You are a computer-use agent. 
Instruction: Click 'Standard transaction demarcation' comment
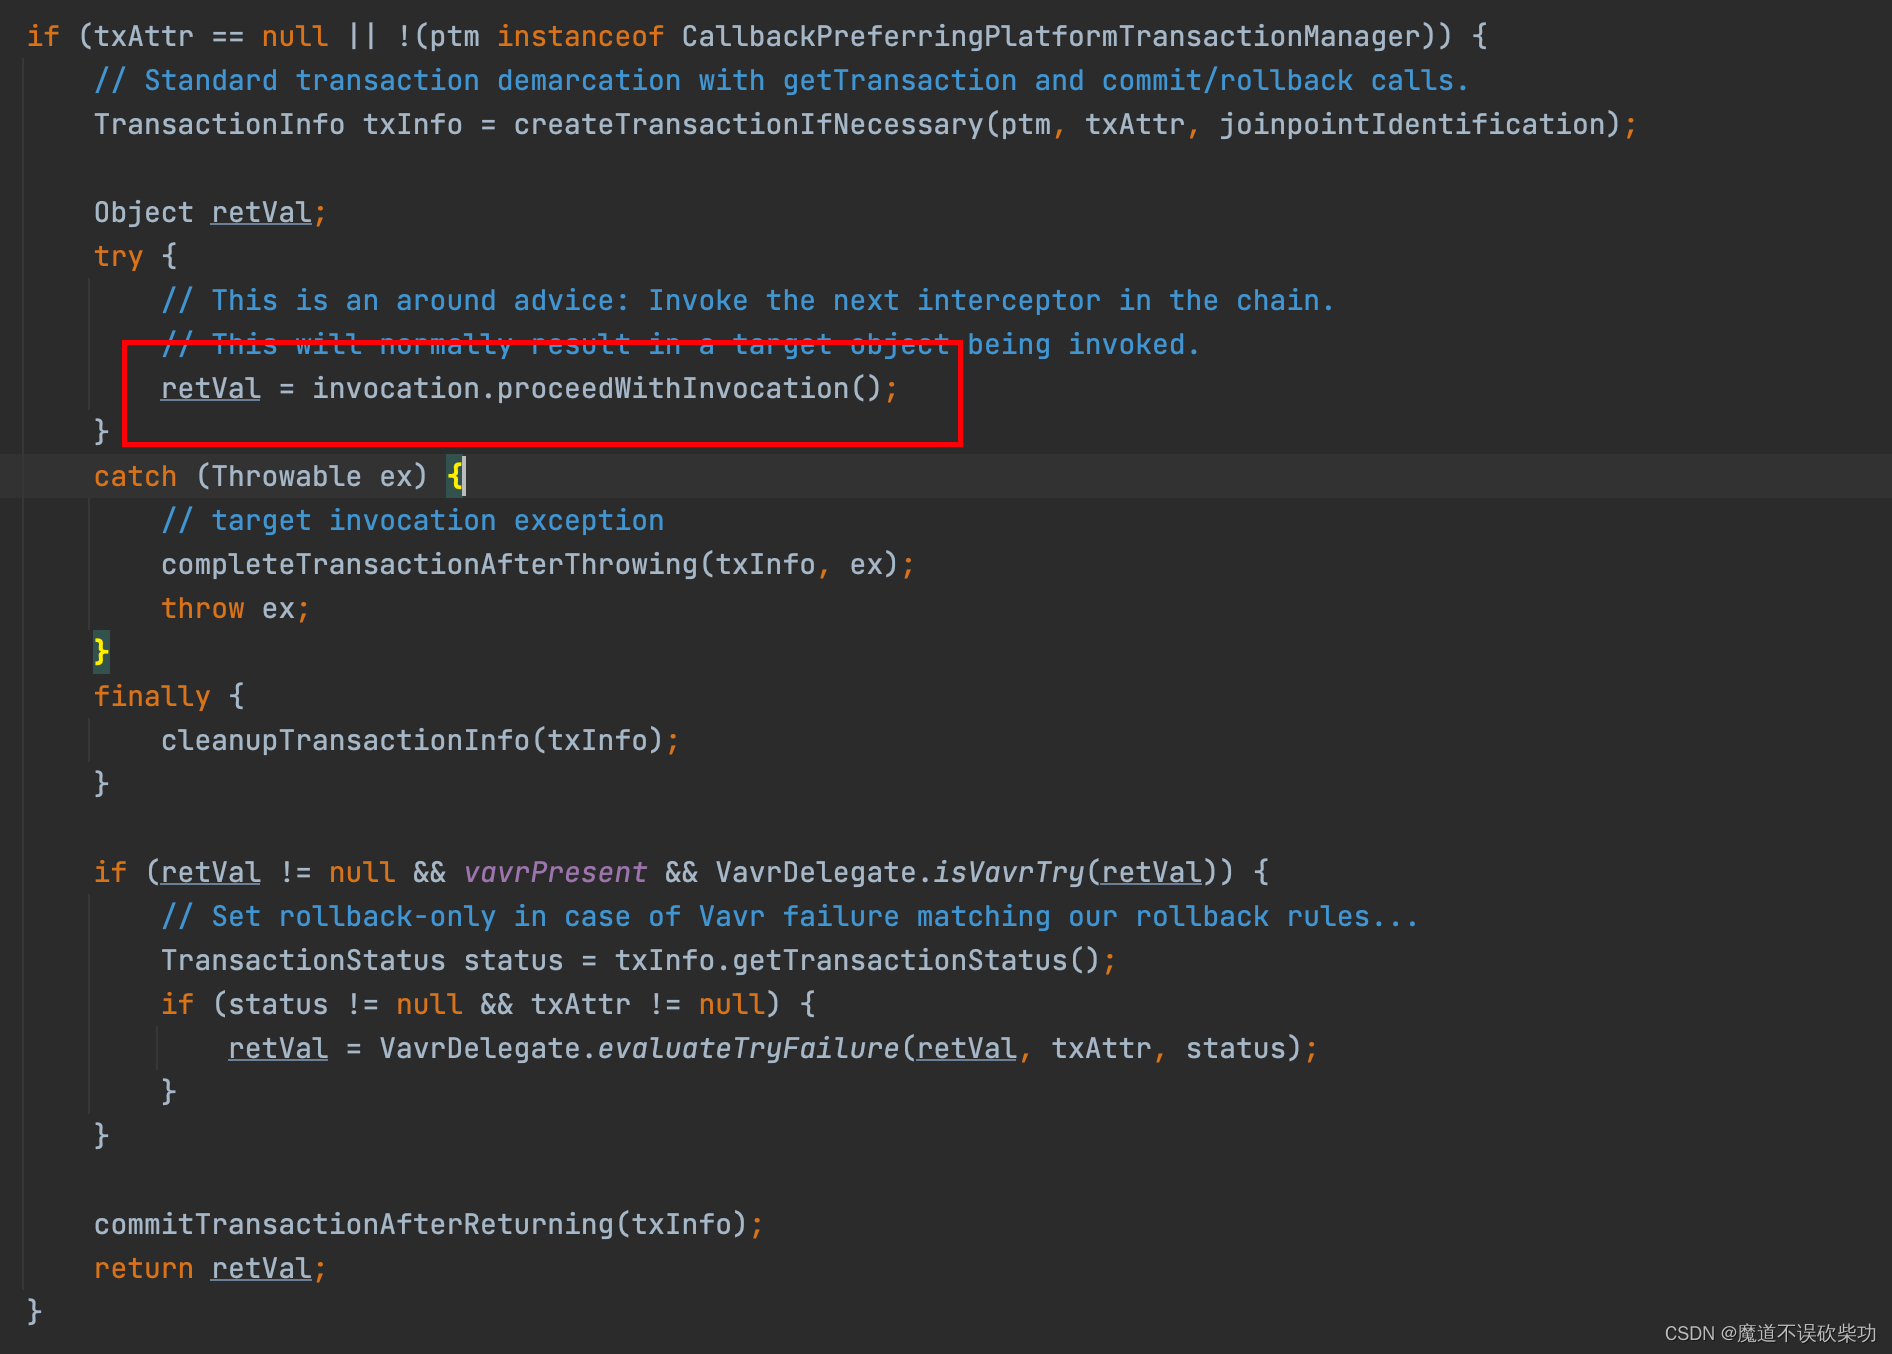coord(782,81)
